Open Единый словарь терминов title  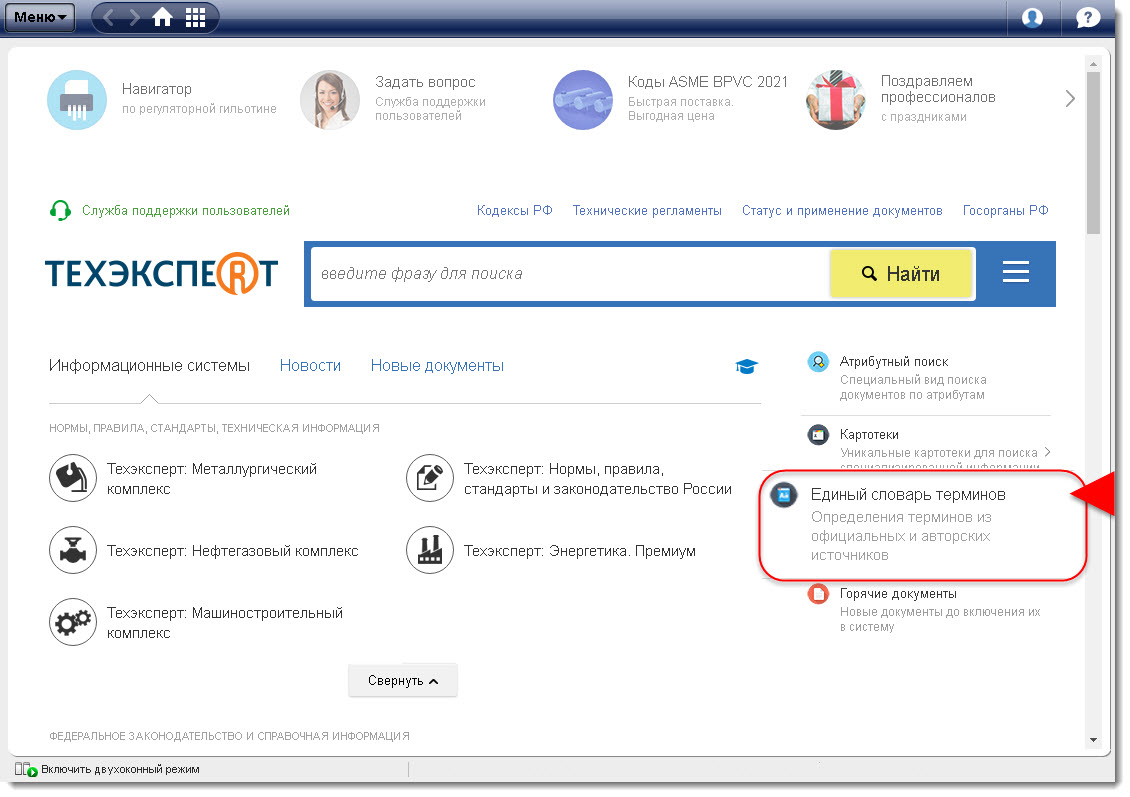(x=908, y=494)
